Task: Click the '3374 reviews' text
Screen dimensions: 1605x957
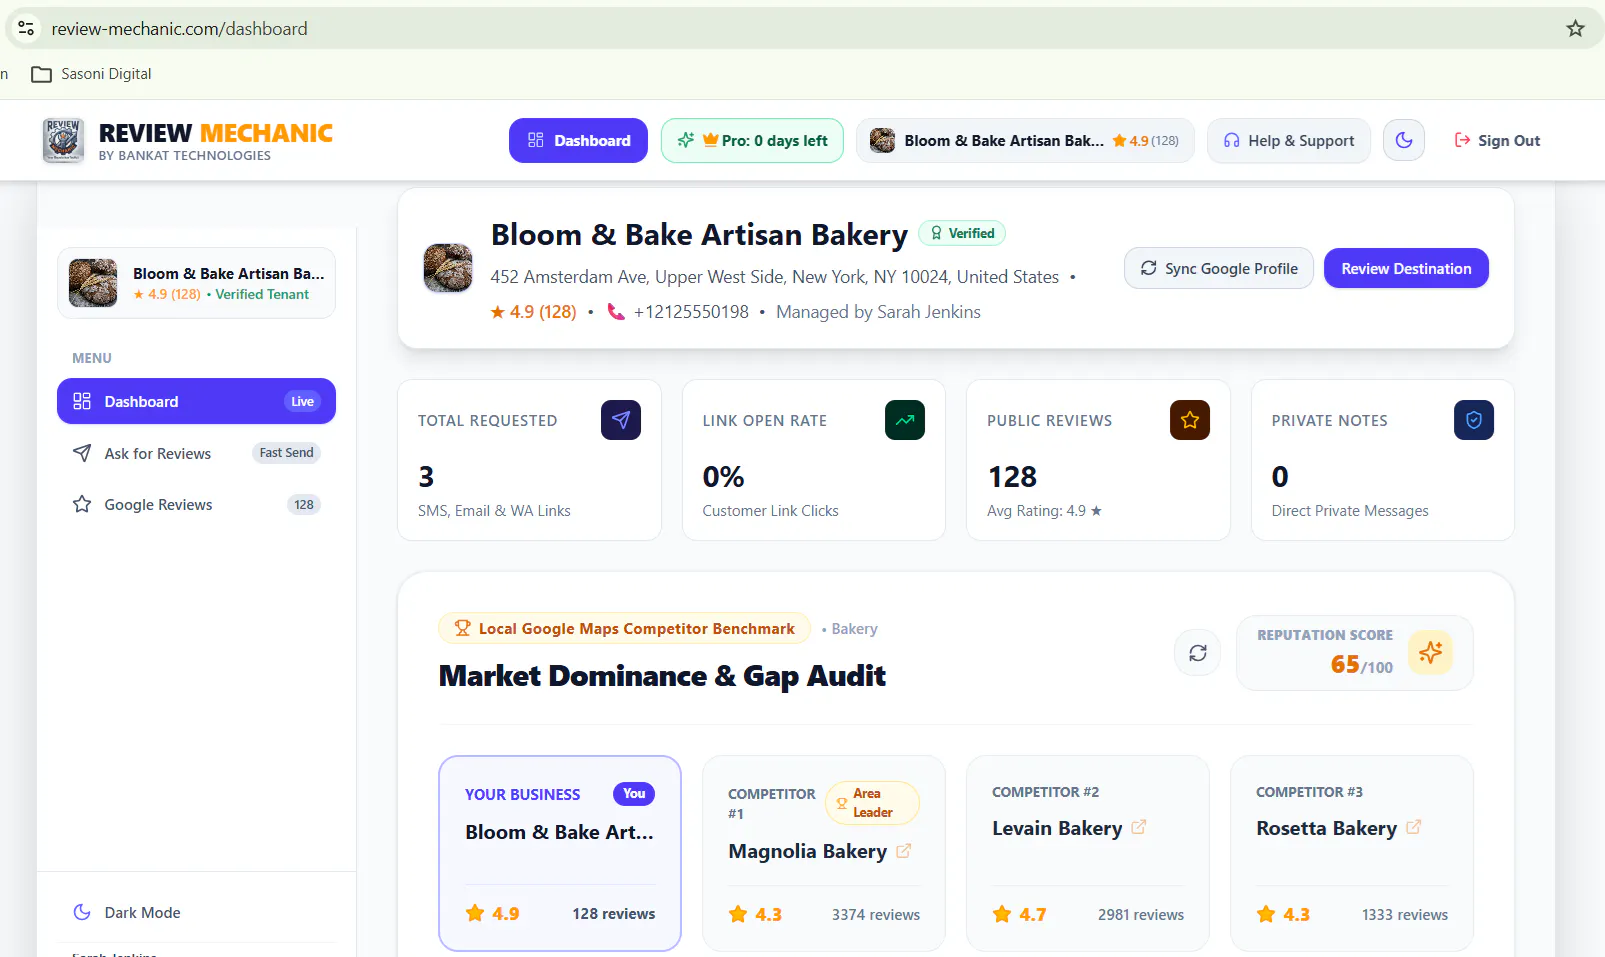Action: click(x=876, y=914)
